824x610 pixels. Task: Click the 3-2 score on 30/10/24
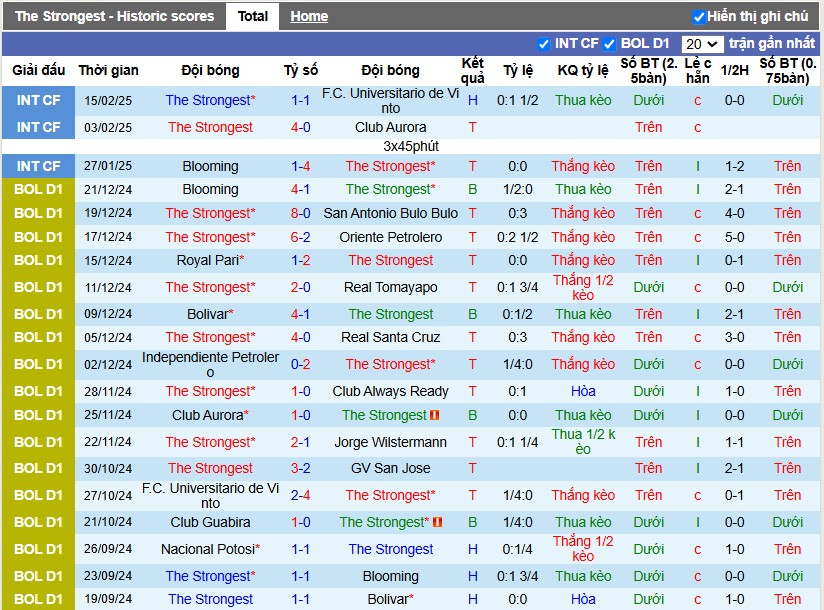(x=301, y=468)
